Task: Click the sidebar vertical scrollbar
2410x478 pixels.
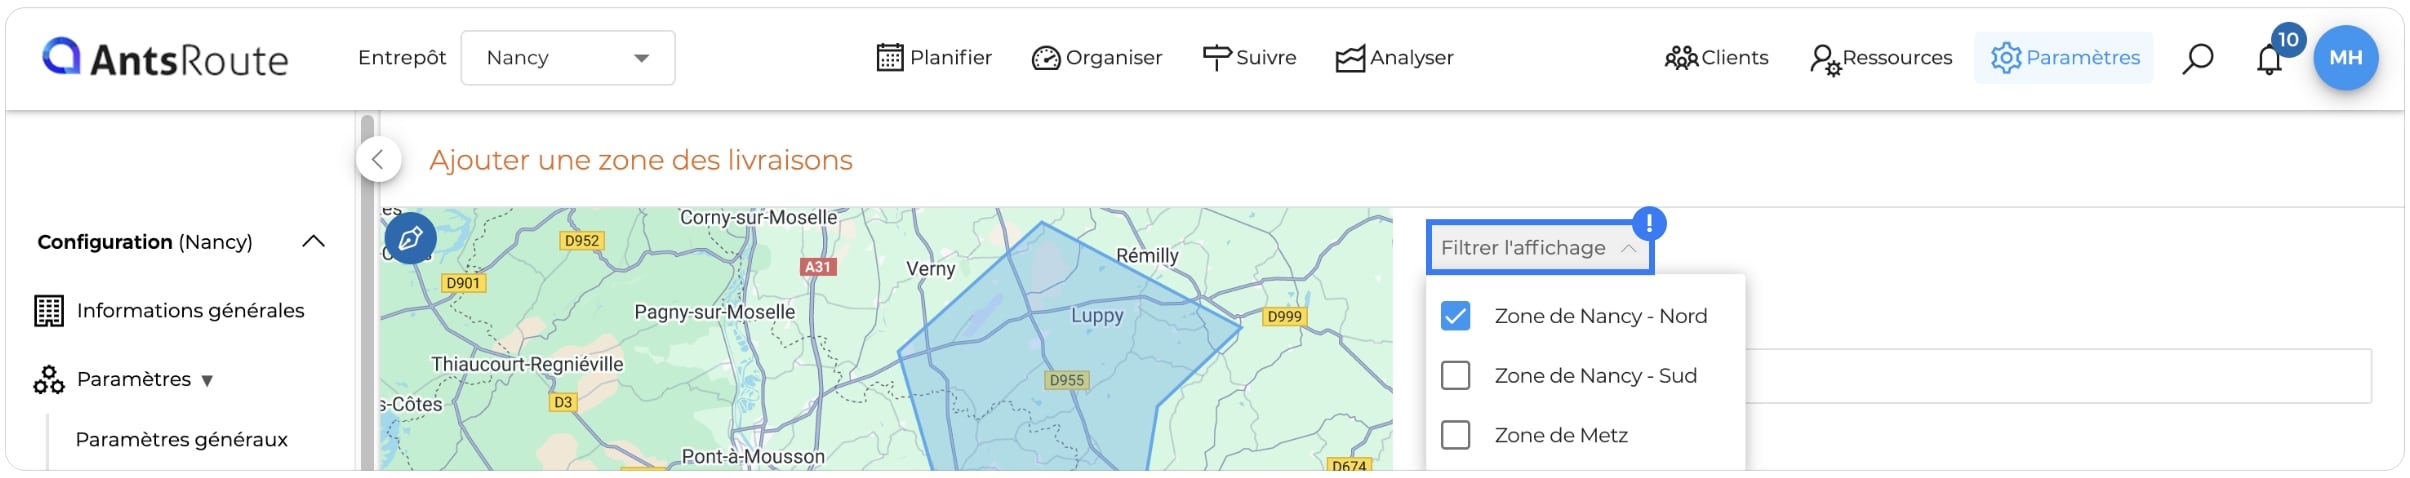Action: (367, 290)
